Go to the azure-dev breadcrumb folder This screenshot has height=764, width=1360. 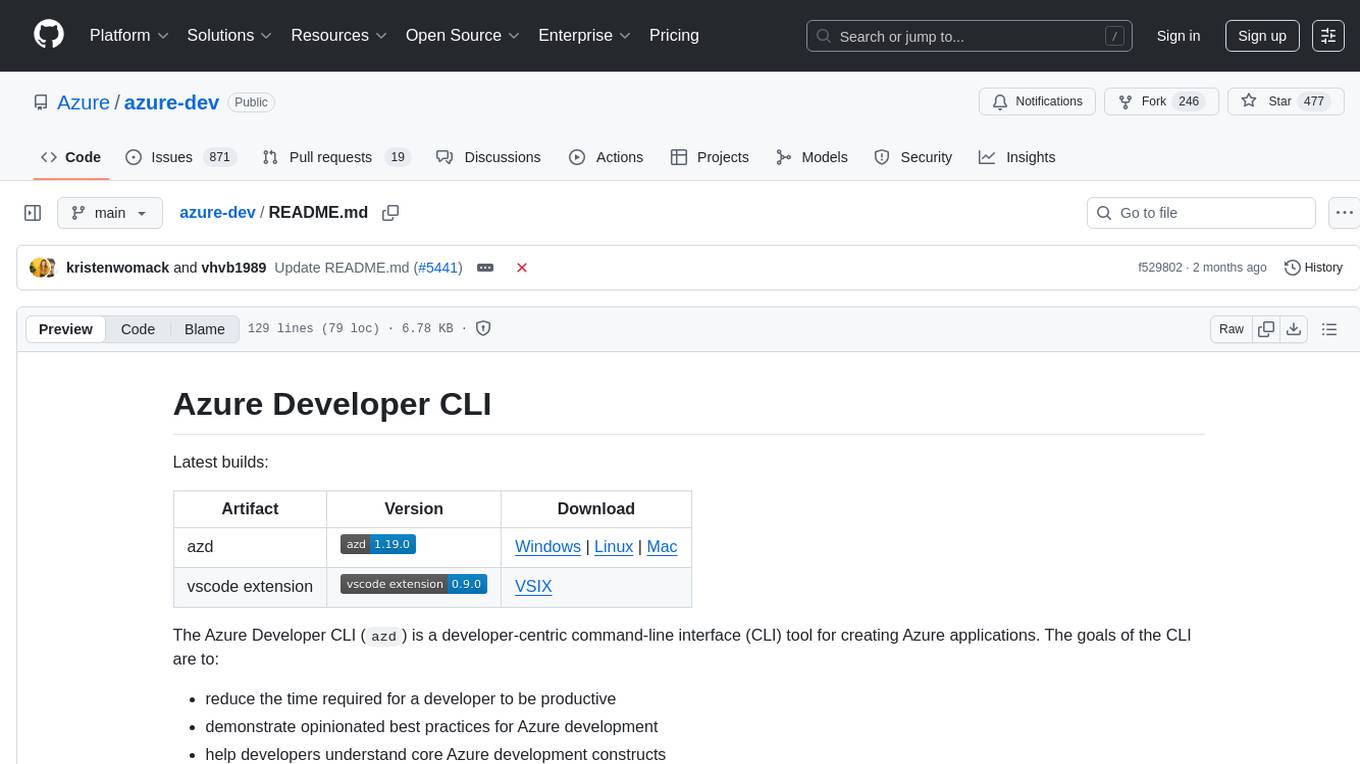(x=218, y=212)
